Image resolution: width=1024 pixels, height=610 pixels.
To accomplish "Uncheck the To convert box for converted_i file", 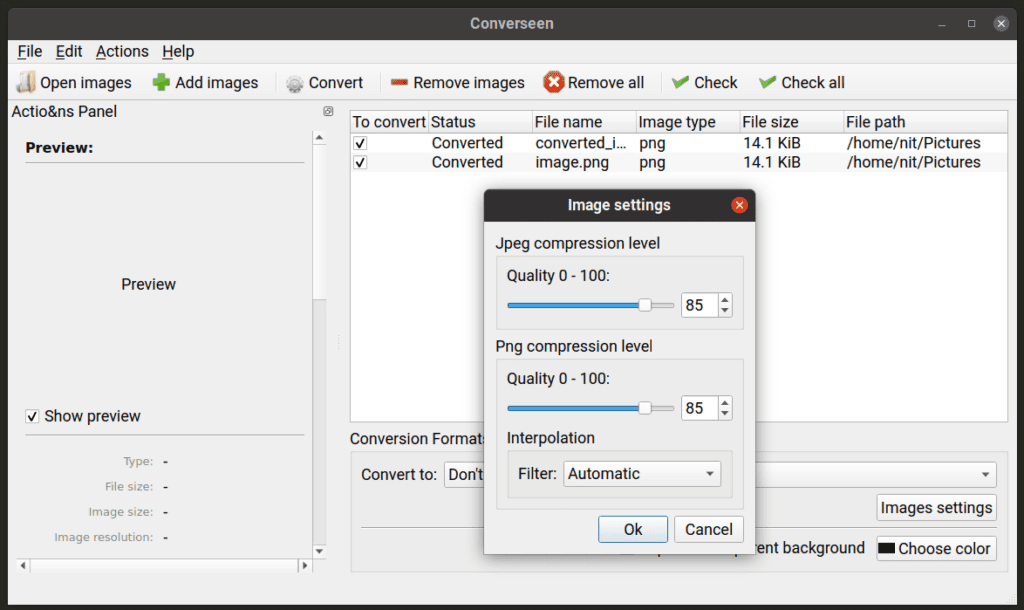I will tap(359, 142).
